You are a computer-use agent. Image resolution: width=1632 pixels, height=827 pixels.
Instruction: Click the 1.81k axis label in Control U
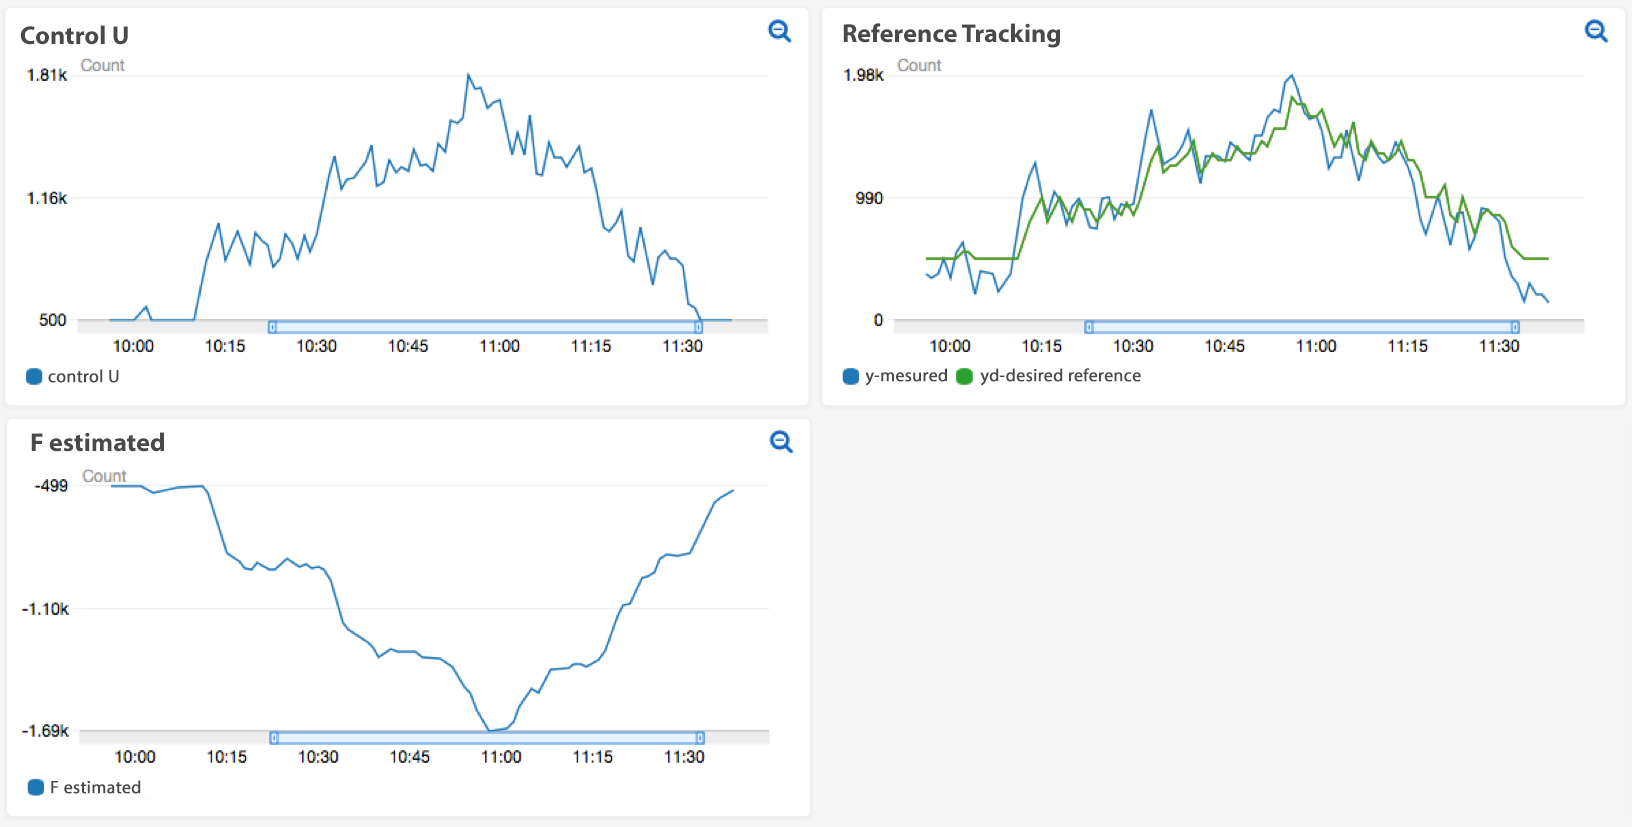(47, 75)
